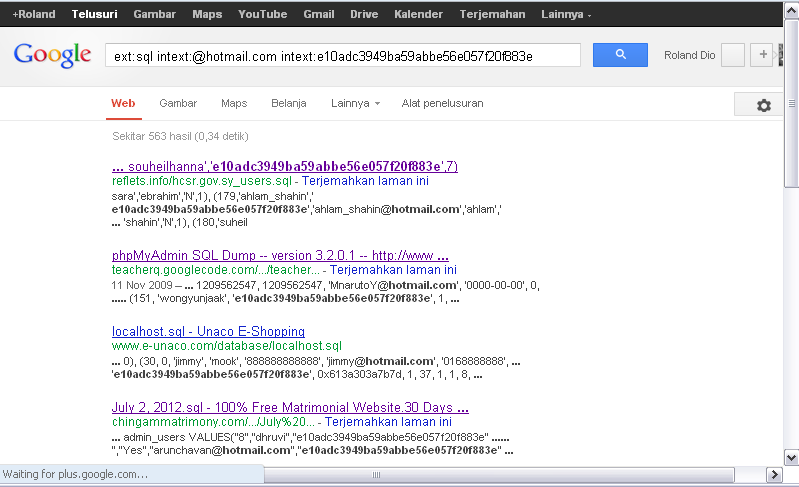Open Gambar in the black top bar
This screenshot has height=487, width=799.
point(154,14)
